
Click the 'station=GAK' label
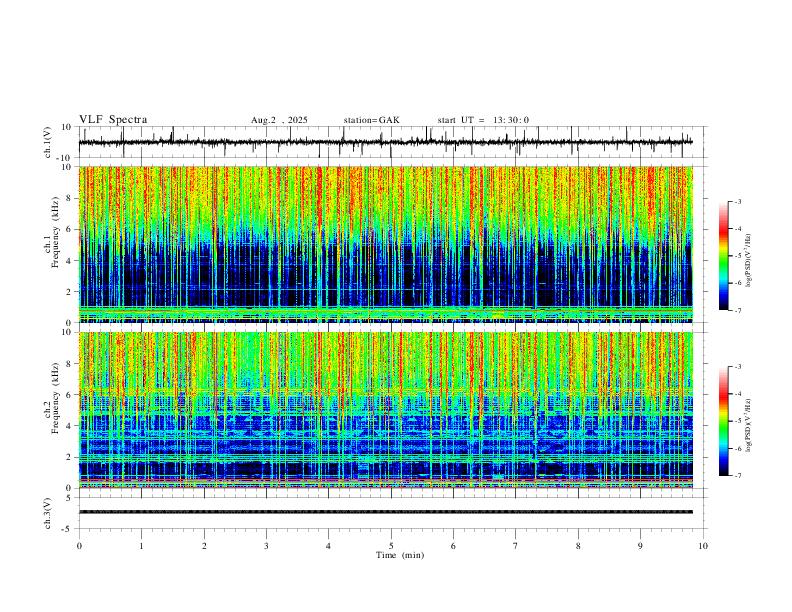[372, 120]
